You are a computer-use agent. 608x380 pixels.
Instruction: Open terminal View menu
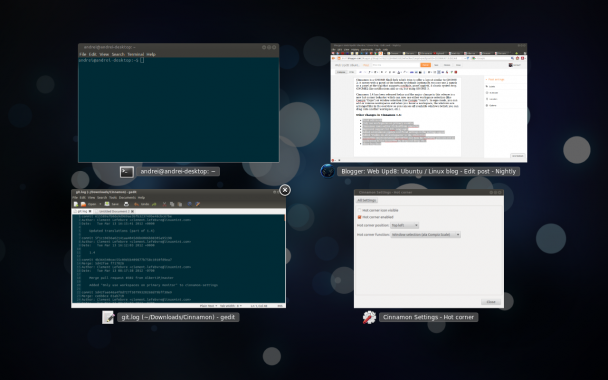[x=104, y=54]
